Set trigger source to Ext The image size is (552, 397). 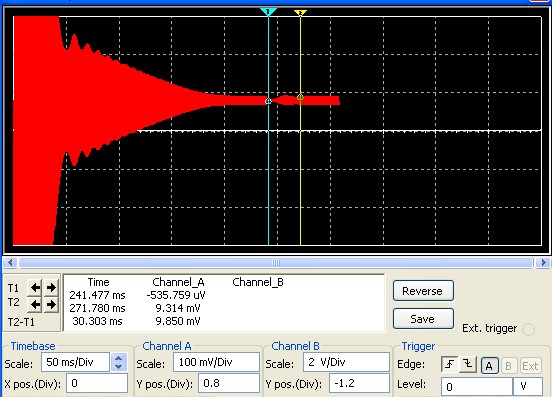[530, 366]
